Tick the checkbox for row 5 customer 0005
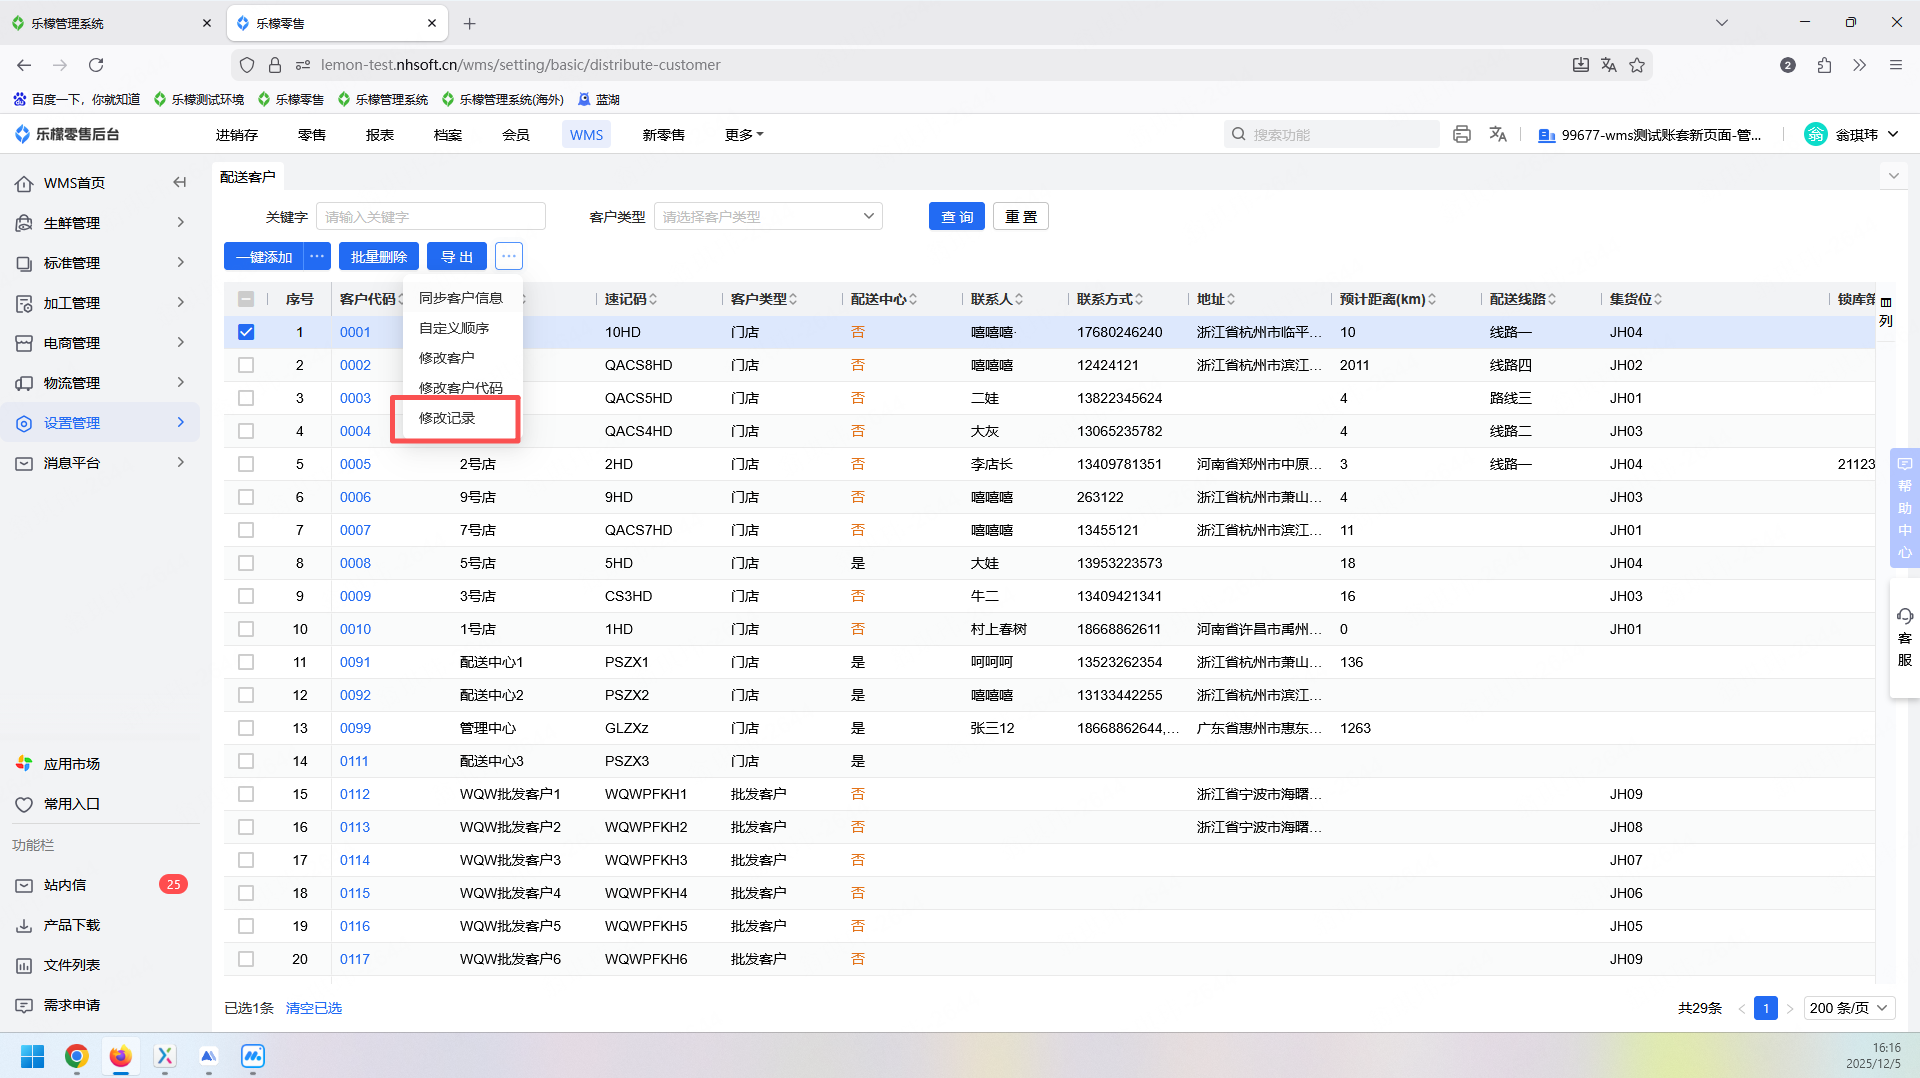Viewport: 1920px width, 1078px height. (x=246, y=464)
